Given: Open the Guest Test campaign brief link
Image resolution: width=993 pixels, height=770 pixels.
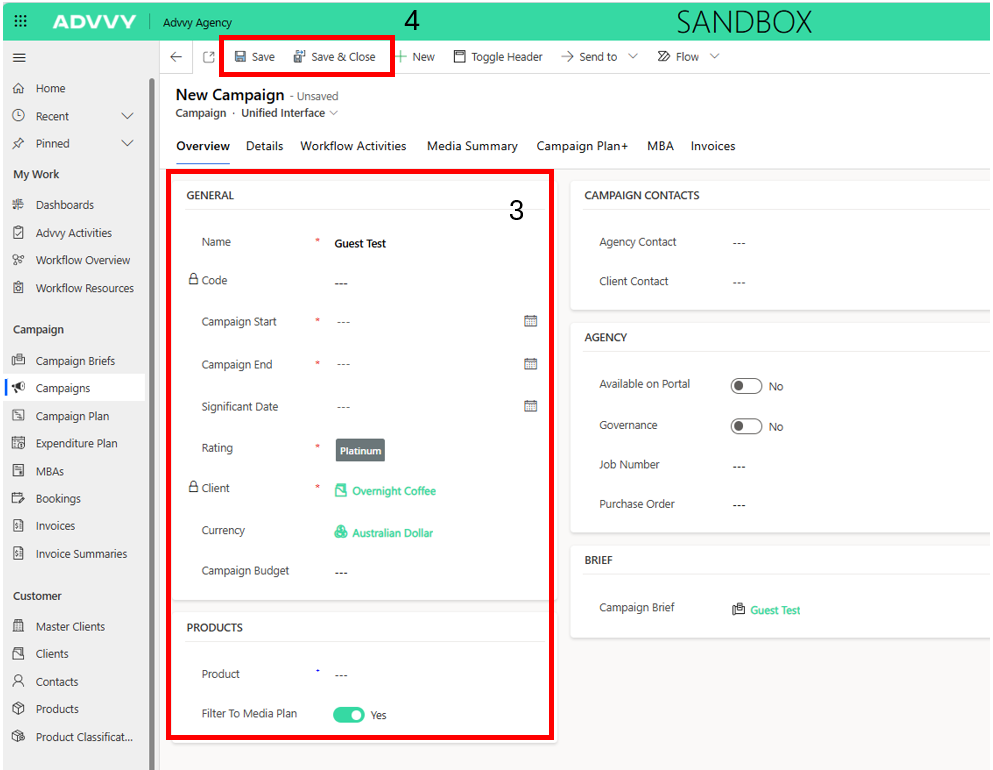Looking at the screenshot, I should pyautogui.click(x=775, y=610).
